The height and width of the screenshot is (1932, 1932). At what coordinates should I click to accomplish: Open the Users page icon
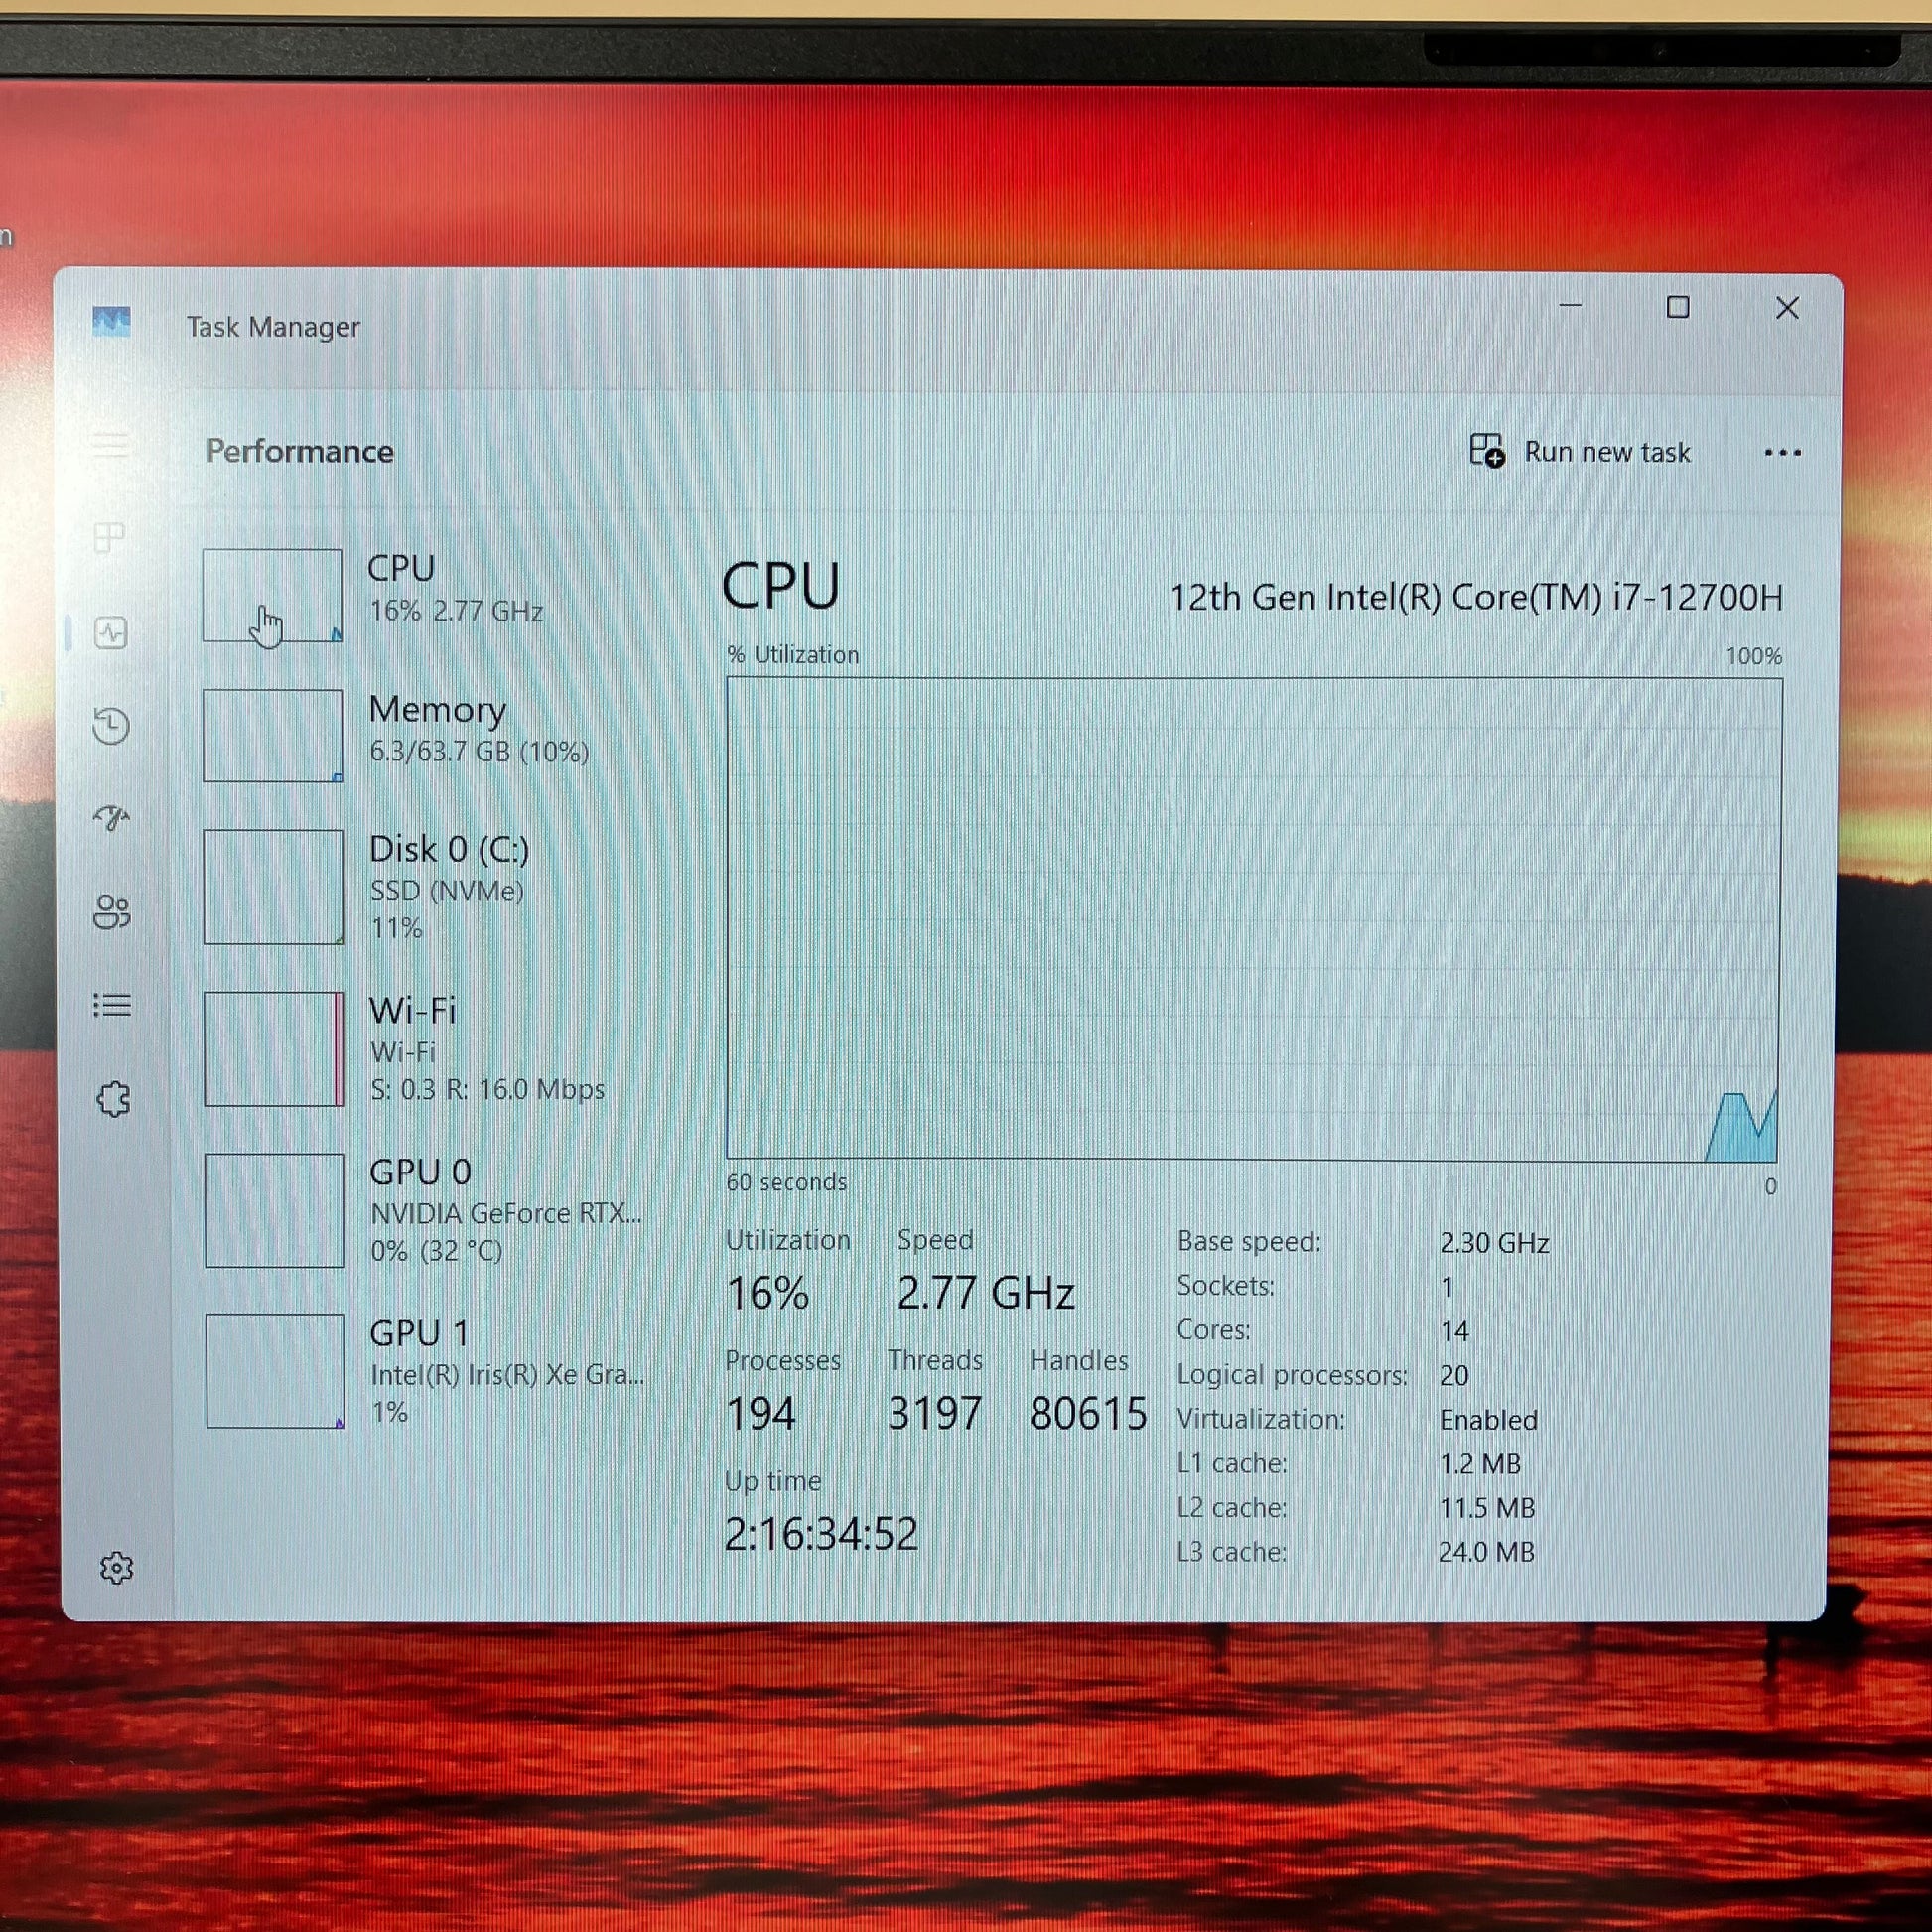point(111,911)
